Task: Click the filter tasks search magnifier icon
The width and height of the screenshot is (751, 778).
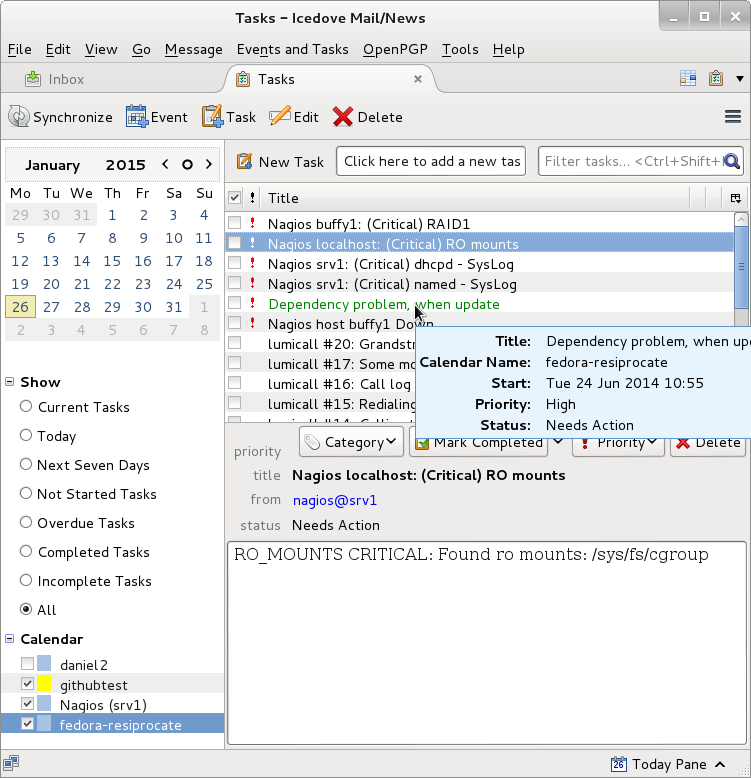Action: coord(732,161)
